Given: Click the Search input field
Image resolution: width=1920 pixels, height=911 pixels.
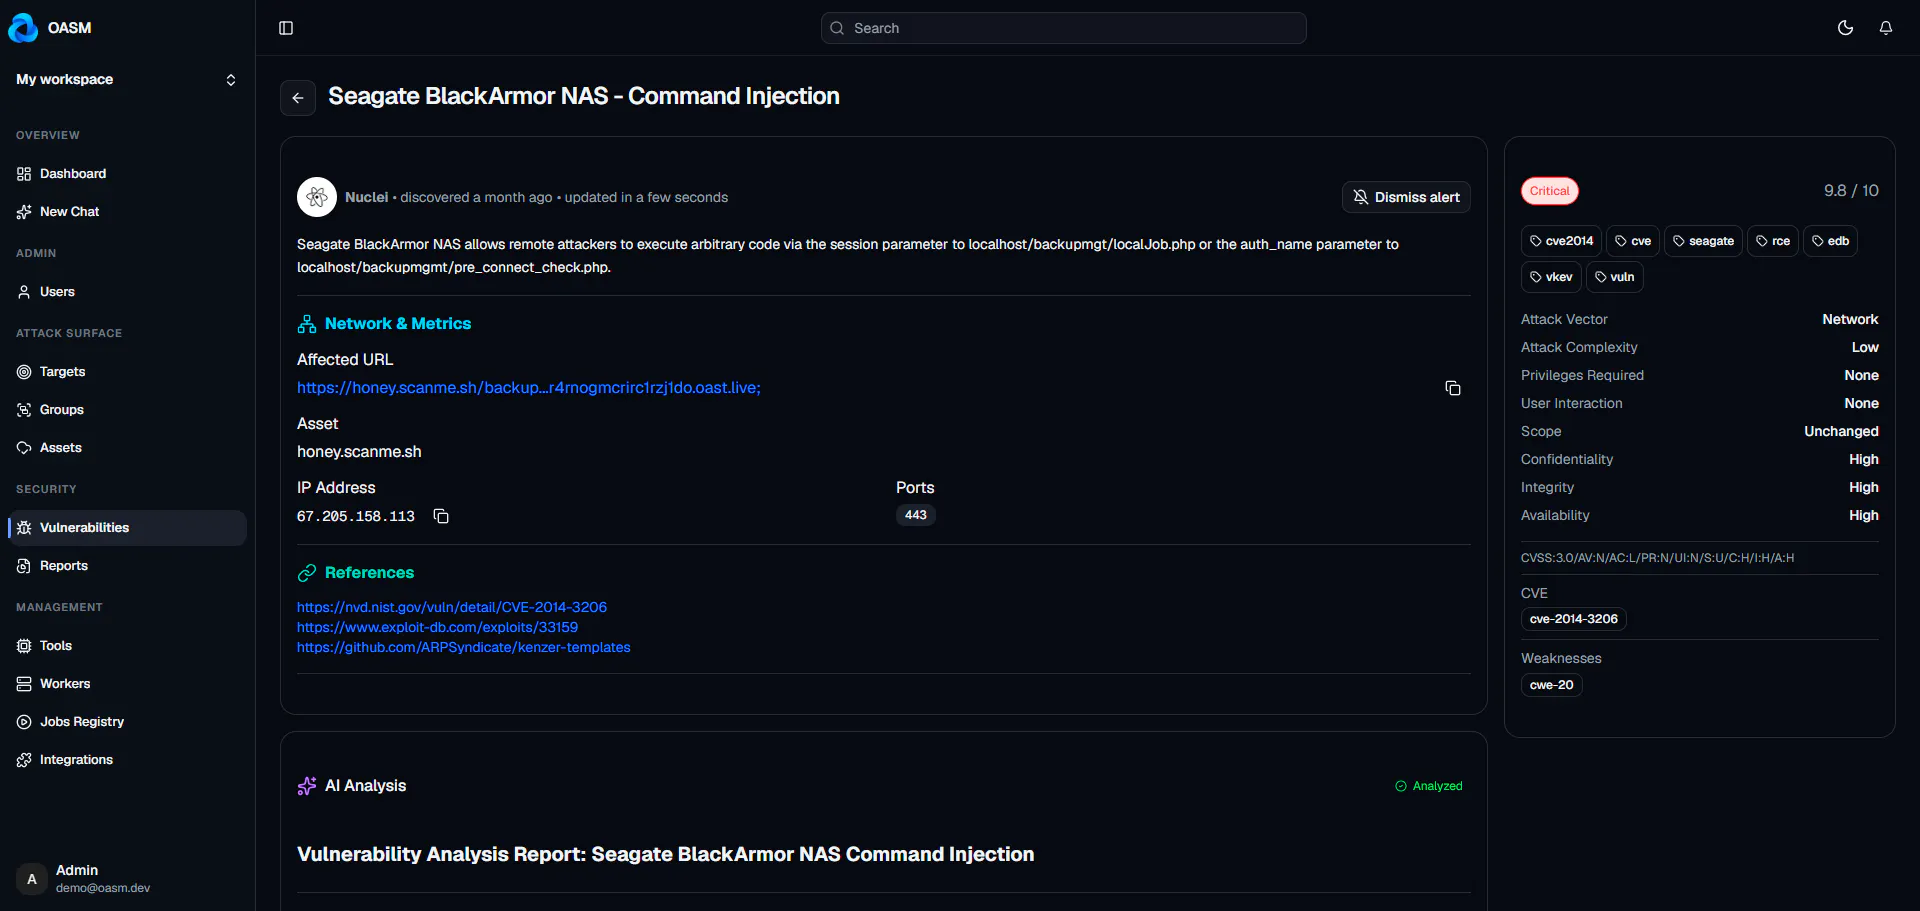Looking at the screenshot, I should pyautogui.click(x=1063, y=28).
